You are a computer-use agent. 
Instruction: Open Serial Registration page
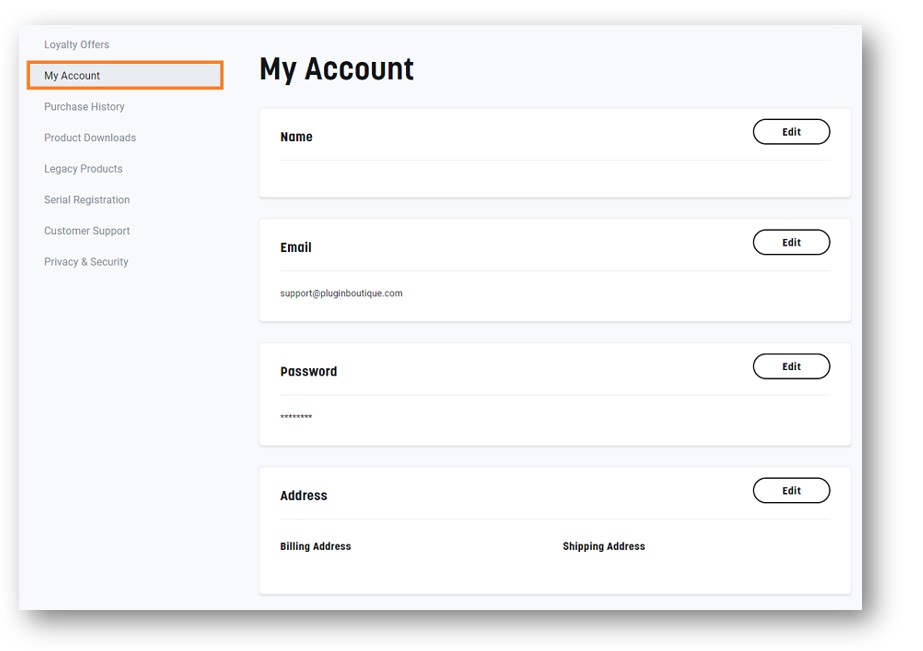[x=87, y=200]
